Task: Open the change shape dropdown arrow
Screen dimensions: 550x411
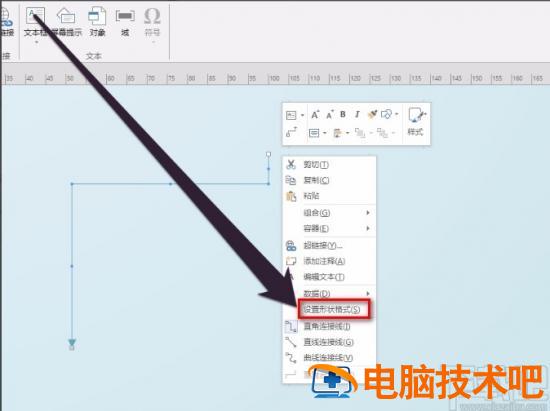Action: click(x=396, y=114)
